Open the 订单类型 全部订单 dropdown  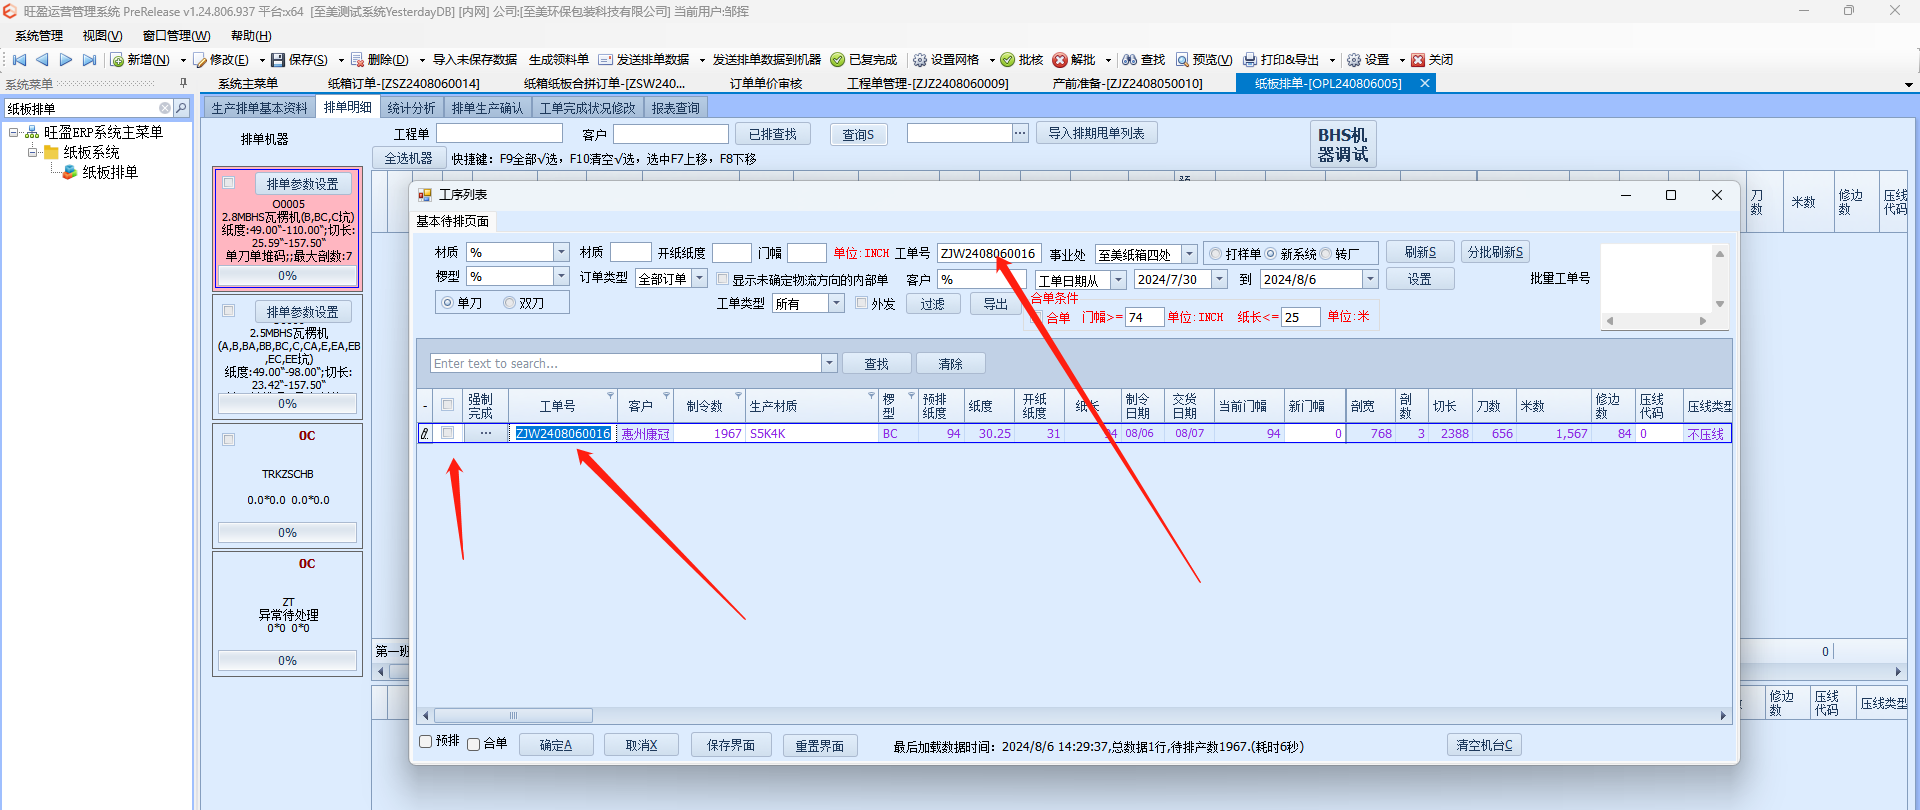(x=700, y=278)
